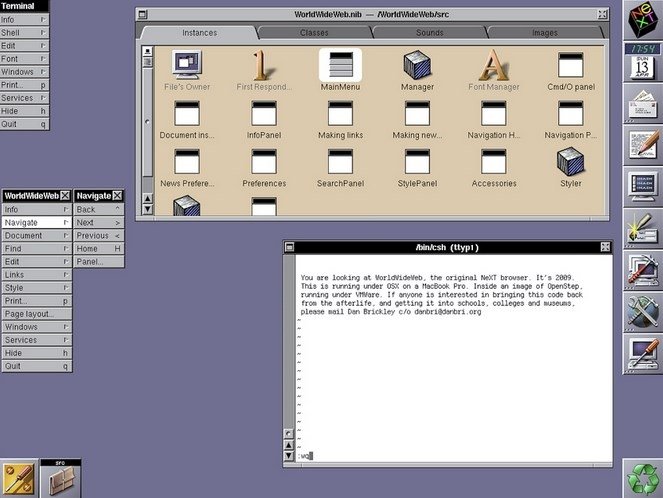Choose Quit in the Terminal menu

click(x=25, y=124)
